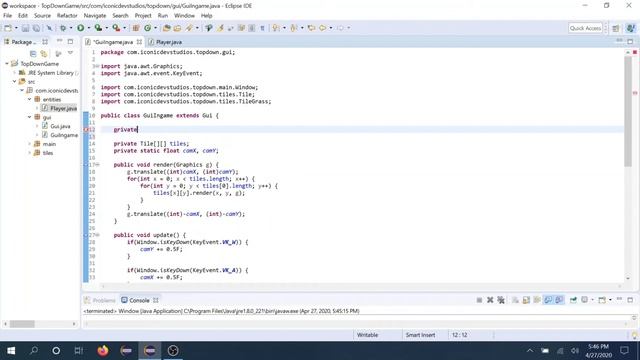Close the GuiIngame.java tab

click(139, 42)
